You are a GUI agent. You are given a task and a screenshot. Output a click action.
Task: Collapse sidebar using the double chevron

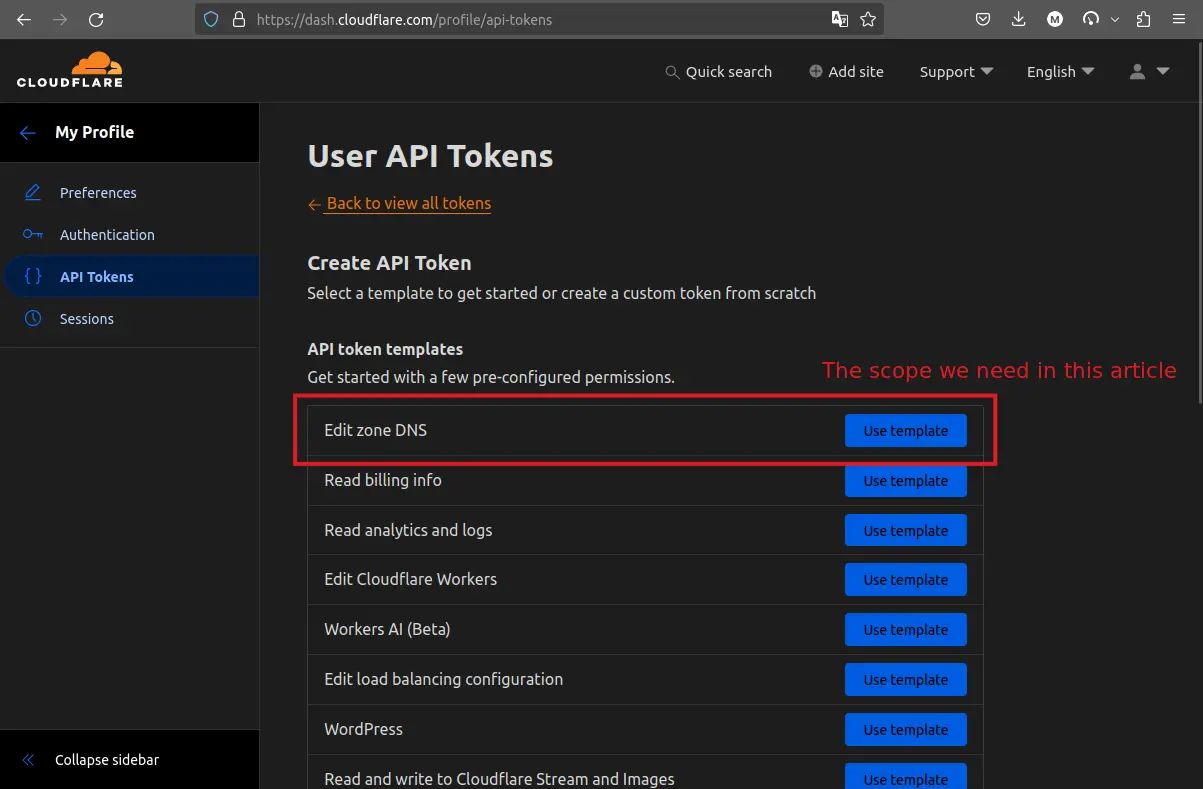pyautogui.click(x=28, y=760)
